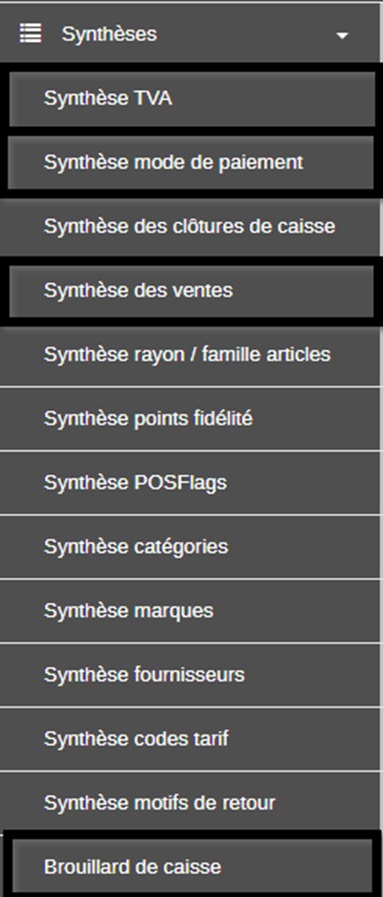Open Synthèse des clôtures de caisse
This screenshot has width=383, height=897.
[x=190, y=227]
